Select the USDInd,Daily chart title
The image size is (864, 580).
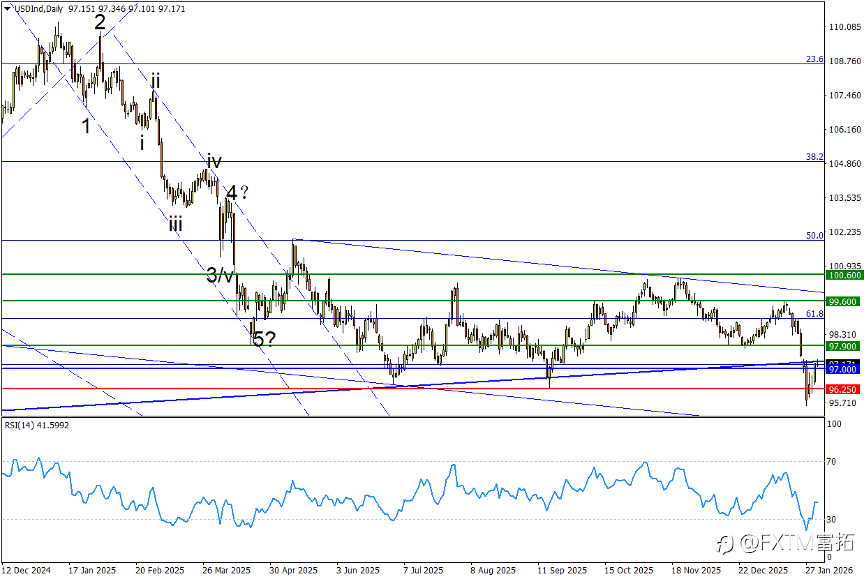[38, 9]
